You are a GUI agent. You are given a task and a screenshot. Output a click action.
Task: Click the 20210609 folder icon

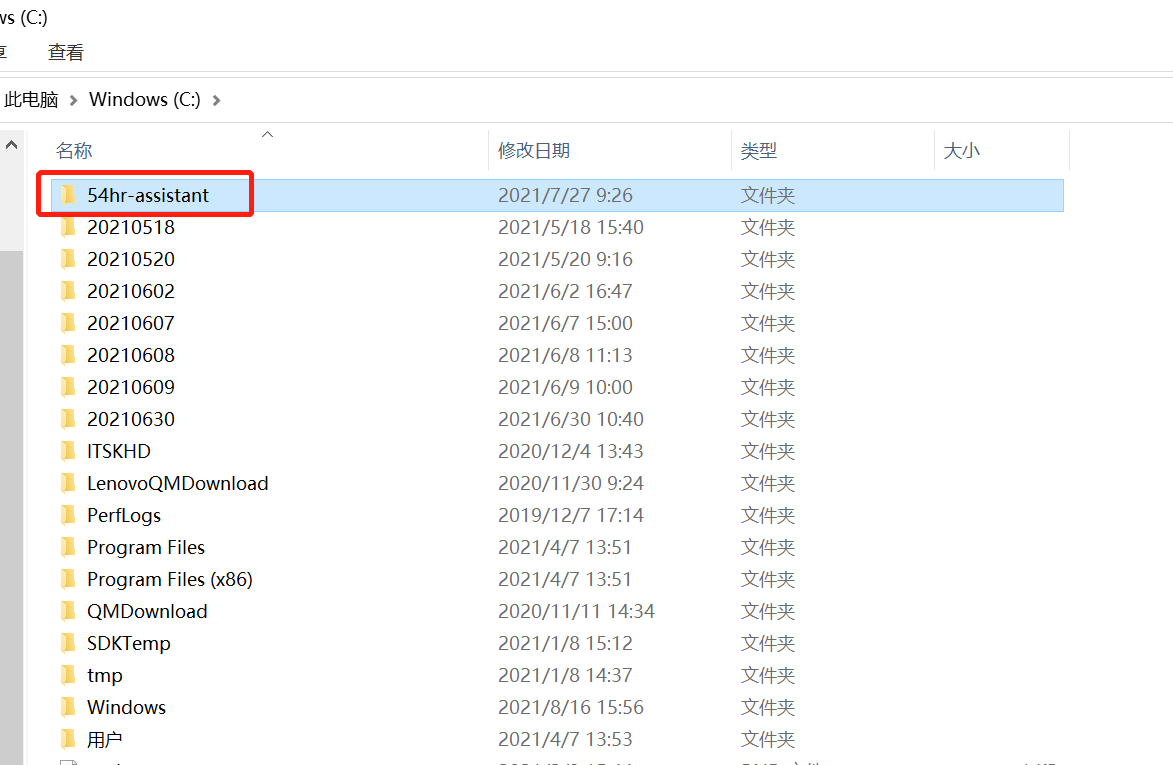click(x=68, y=387)
